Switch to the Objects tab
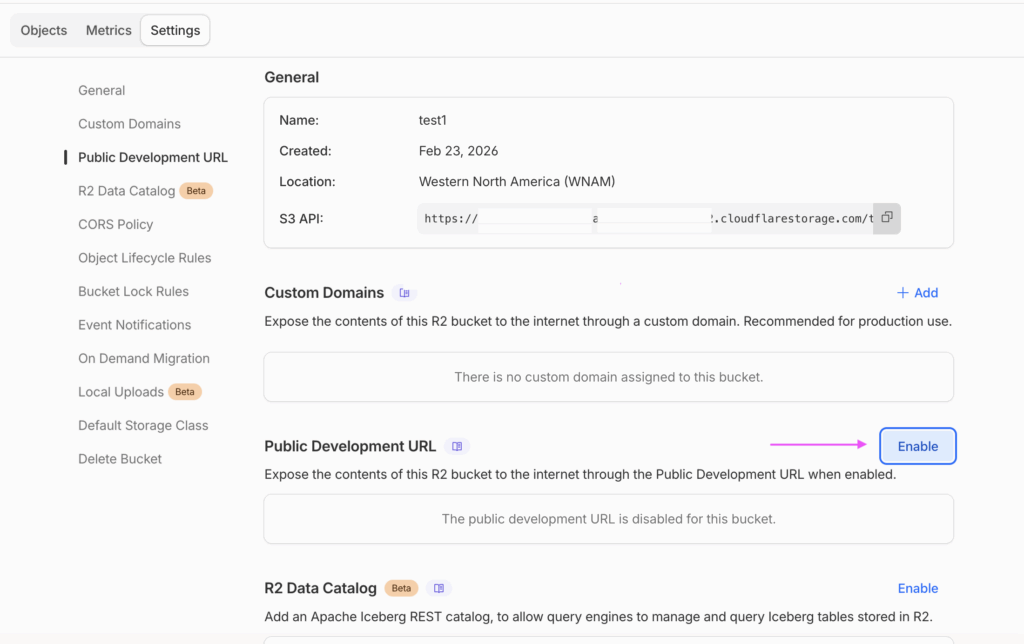This screenshot has height=644, width=1024. point(44,30)
